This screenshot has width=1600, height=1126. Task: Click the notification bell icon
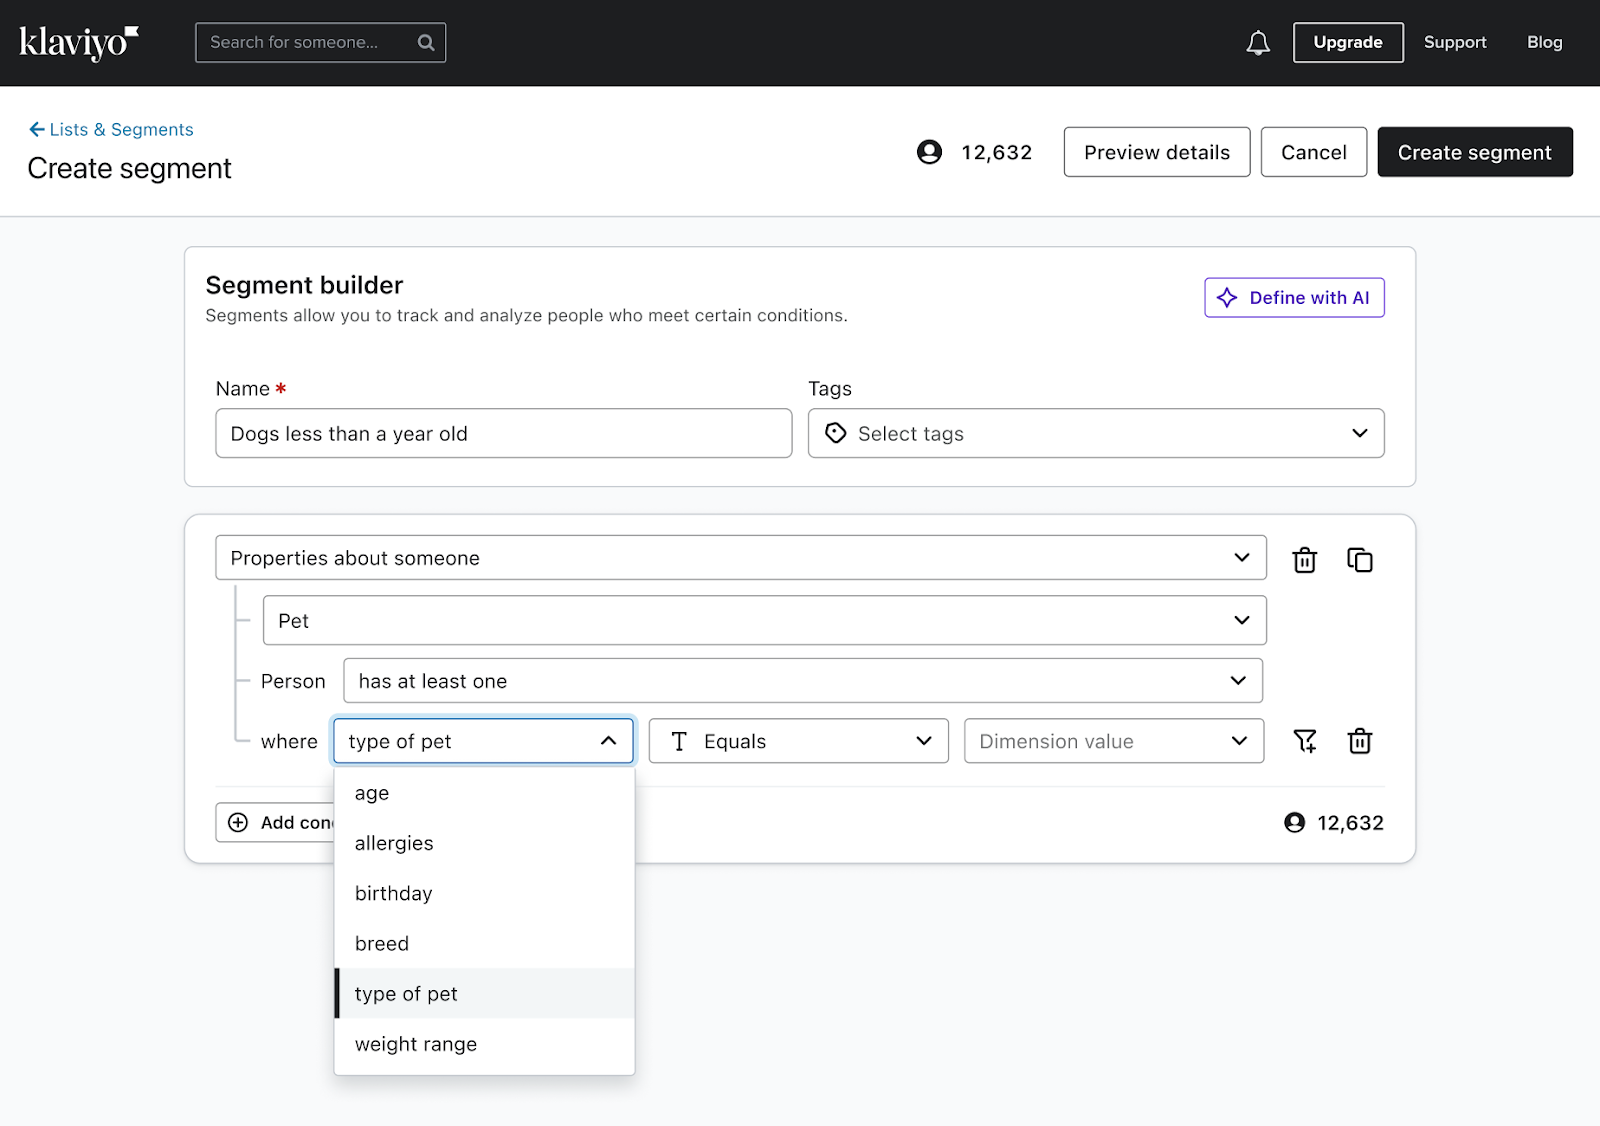(1258, 43)
